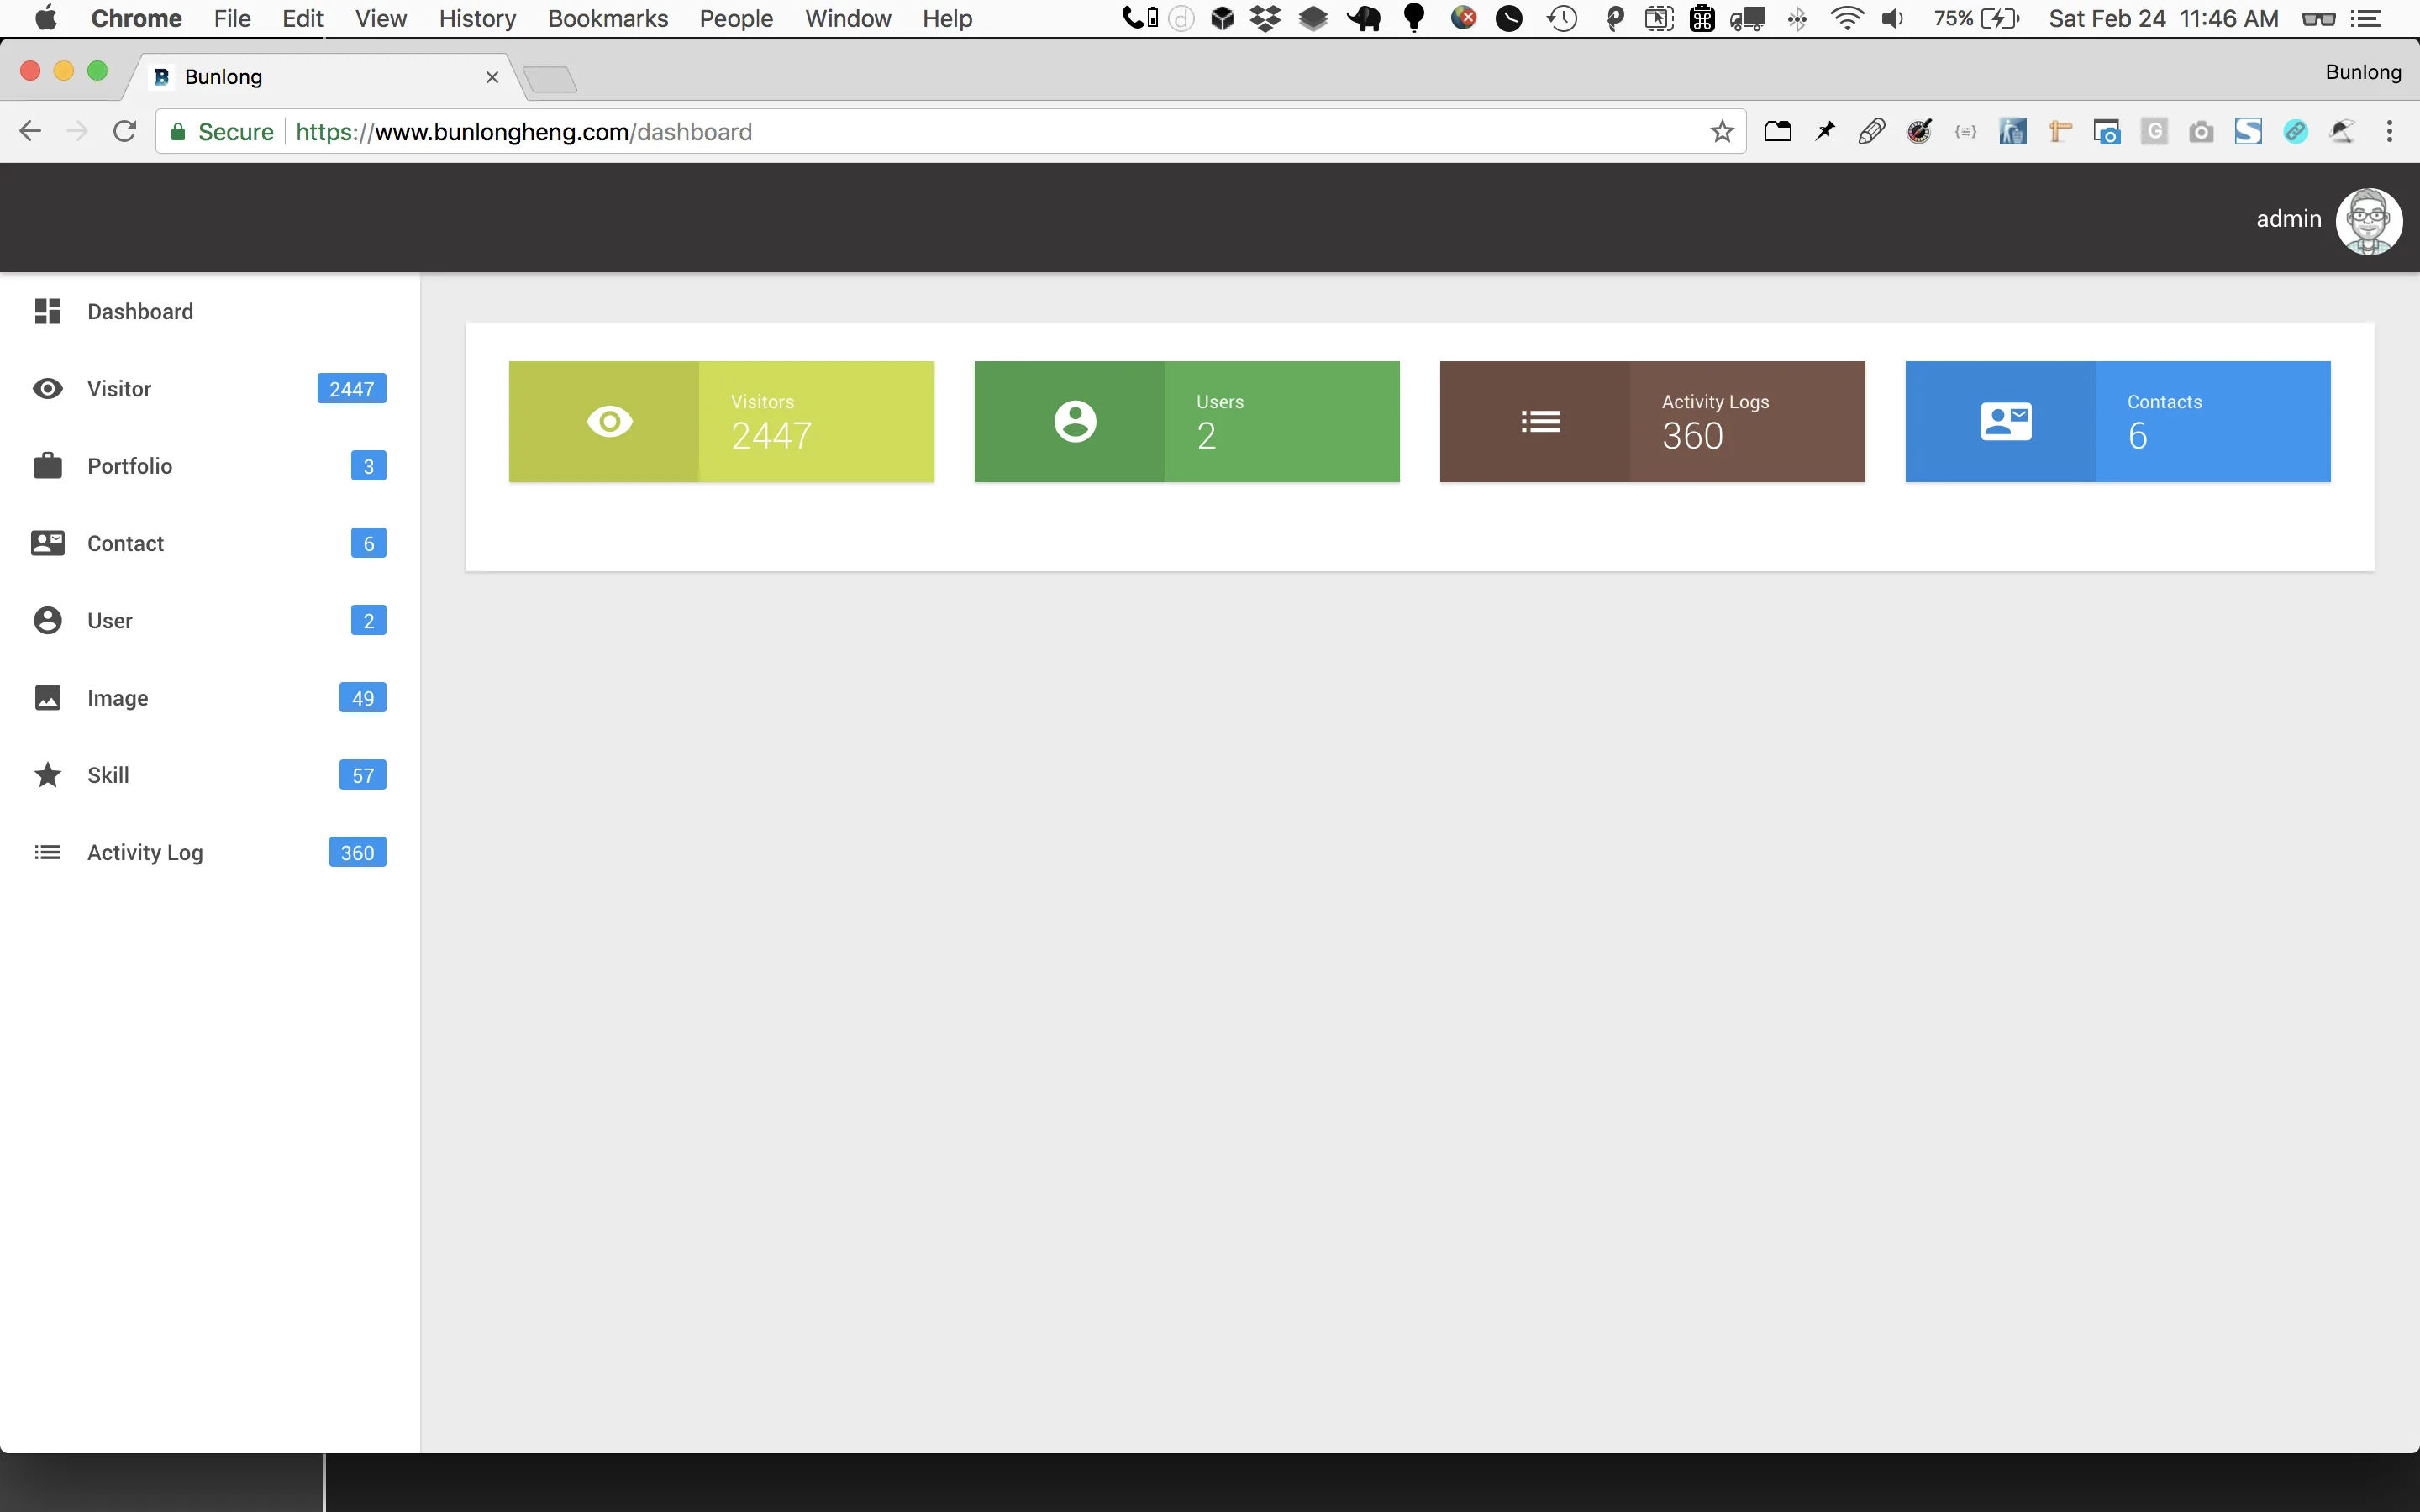Open the History menu
The height and width of the screenshot is (1512, 2420).
coord(477,18)
